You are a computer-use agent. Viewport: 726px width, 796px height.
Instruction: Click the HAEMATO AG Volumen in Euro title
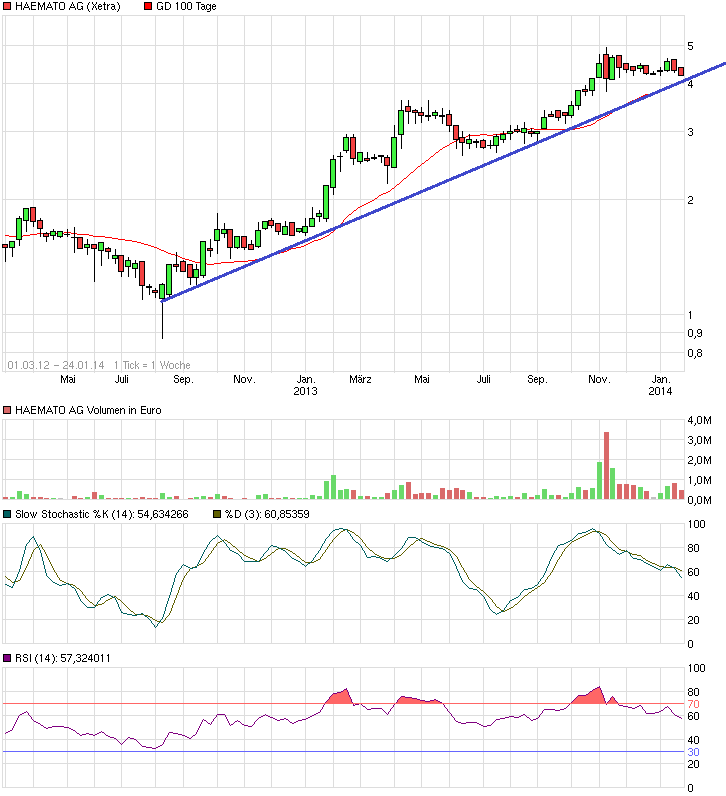point(88,410)
